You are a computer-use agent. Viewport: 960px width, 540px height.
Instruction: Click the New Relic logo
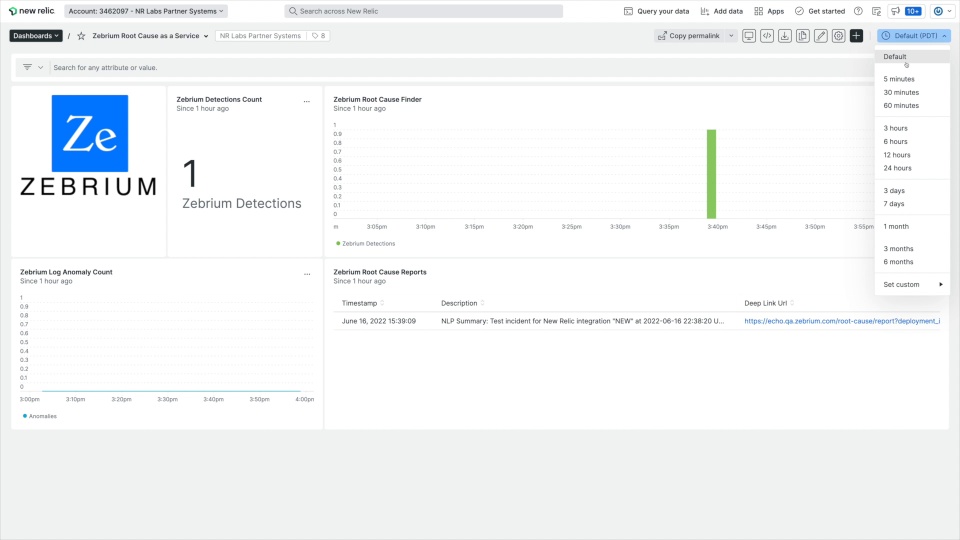pyautogui.click(x=31, y=11)
